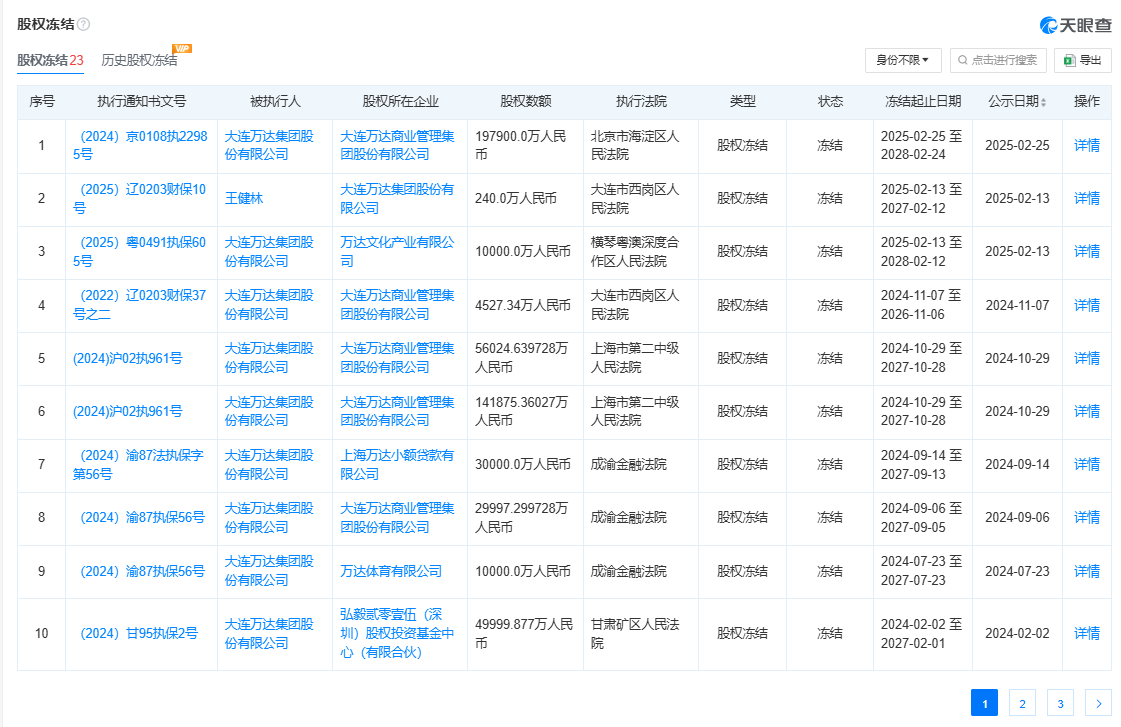Open 万达体育有限公司 company link
Image resolution: width=1121 pixels, height=727 pixels.
(391, 571)
